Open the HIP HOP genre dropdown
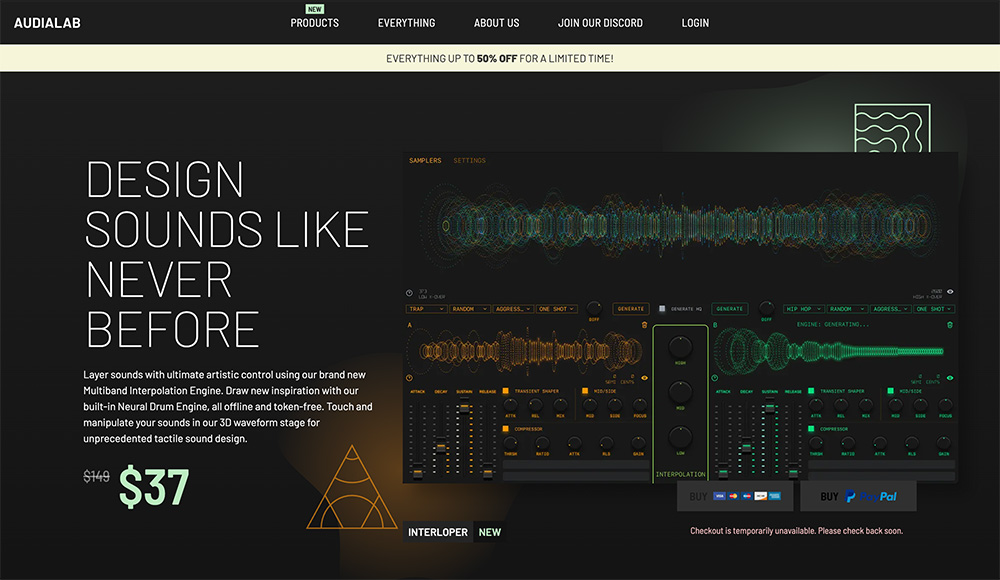 (x=804, y=309)
